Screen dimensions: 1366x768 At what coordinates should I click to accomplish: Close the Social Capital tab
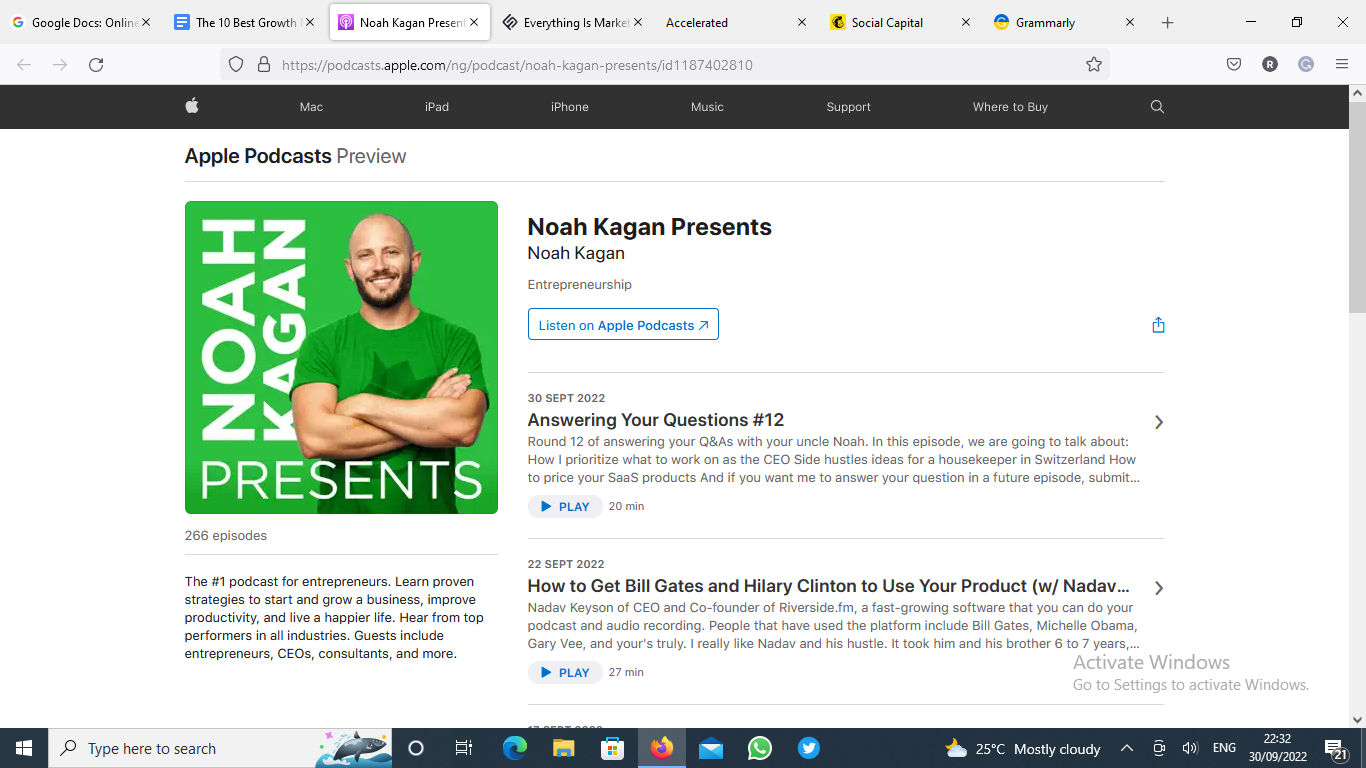[965, 22]
